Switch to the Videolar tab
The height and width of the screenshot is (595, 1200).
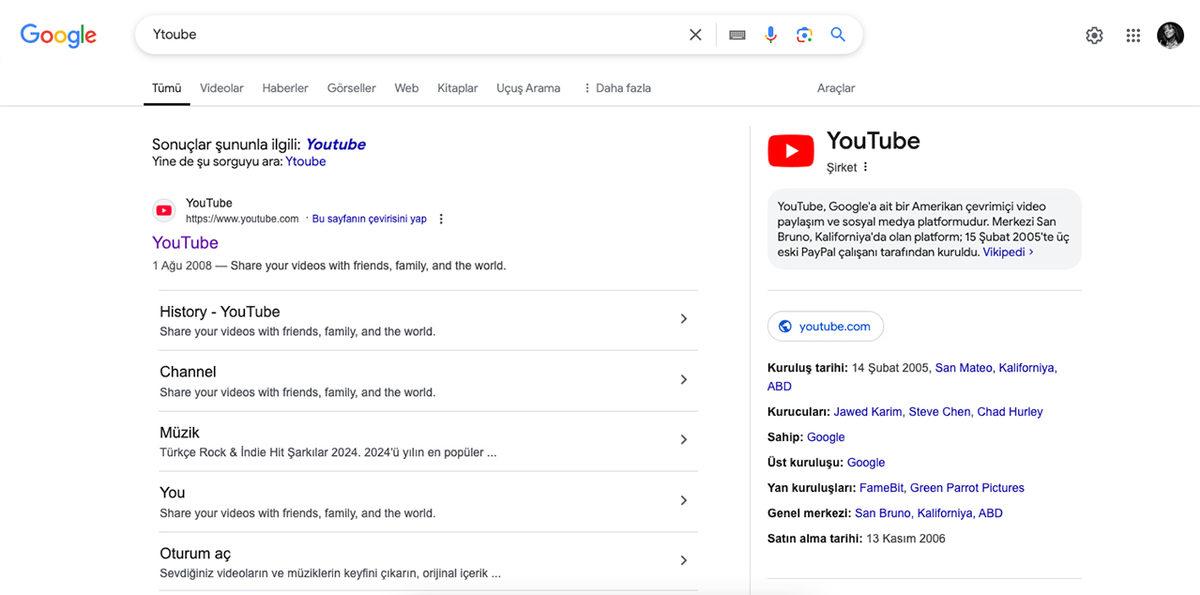pos(221,88)
